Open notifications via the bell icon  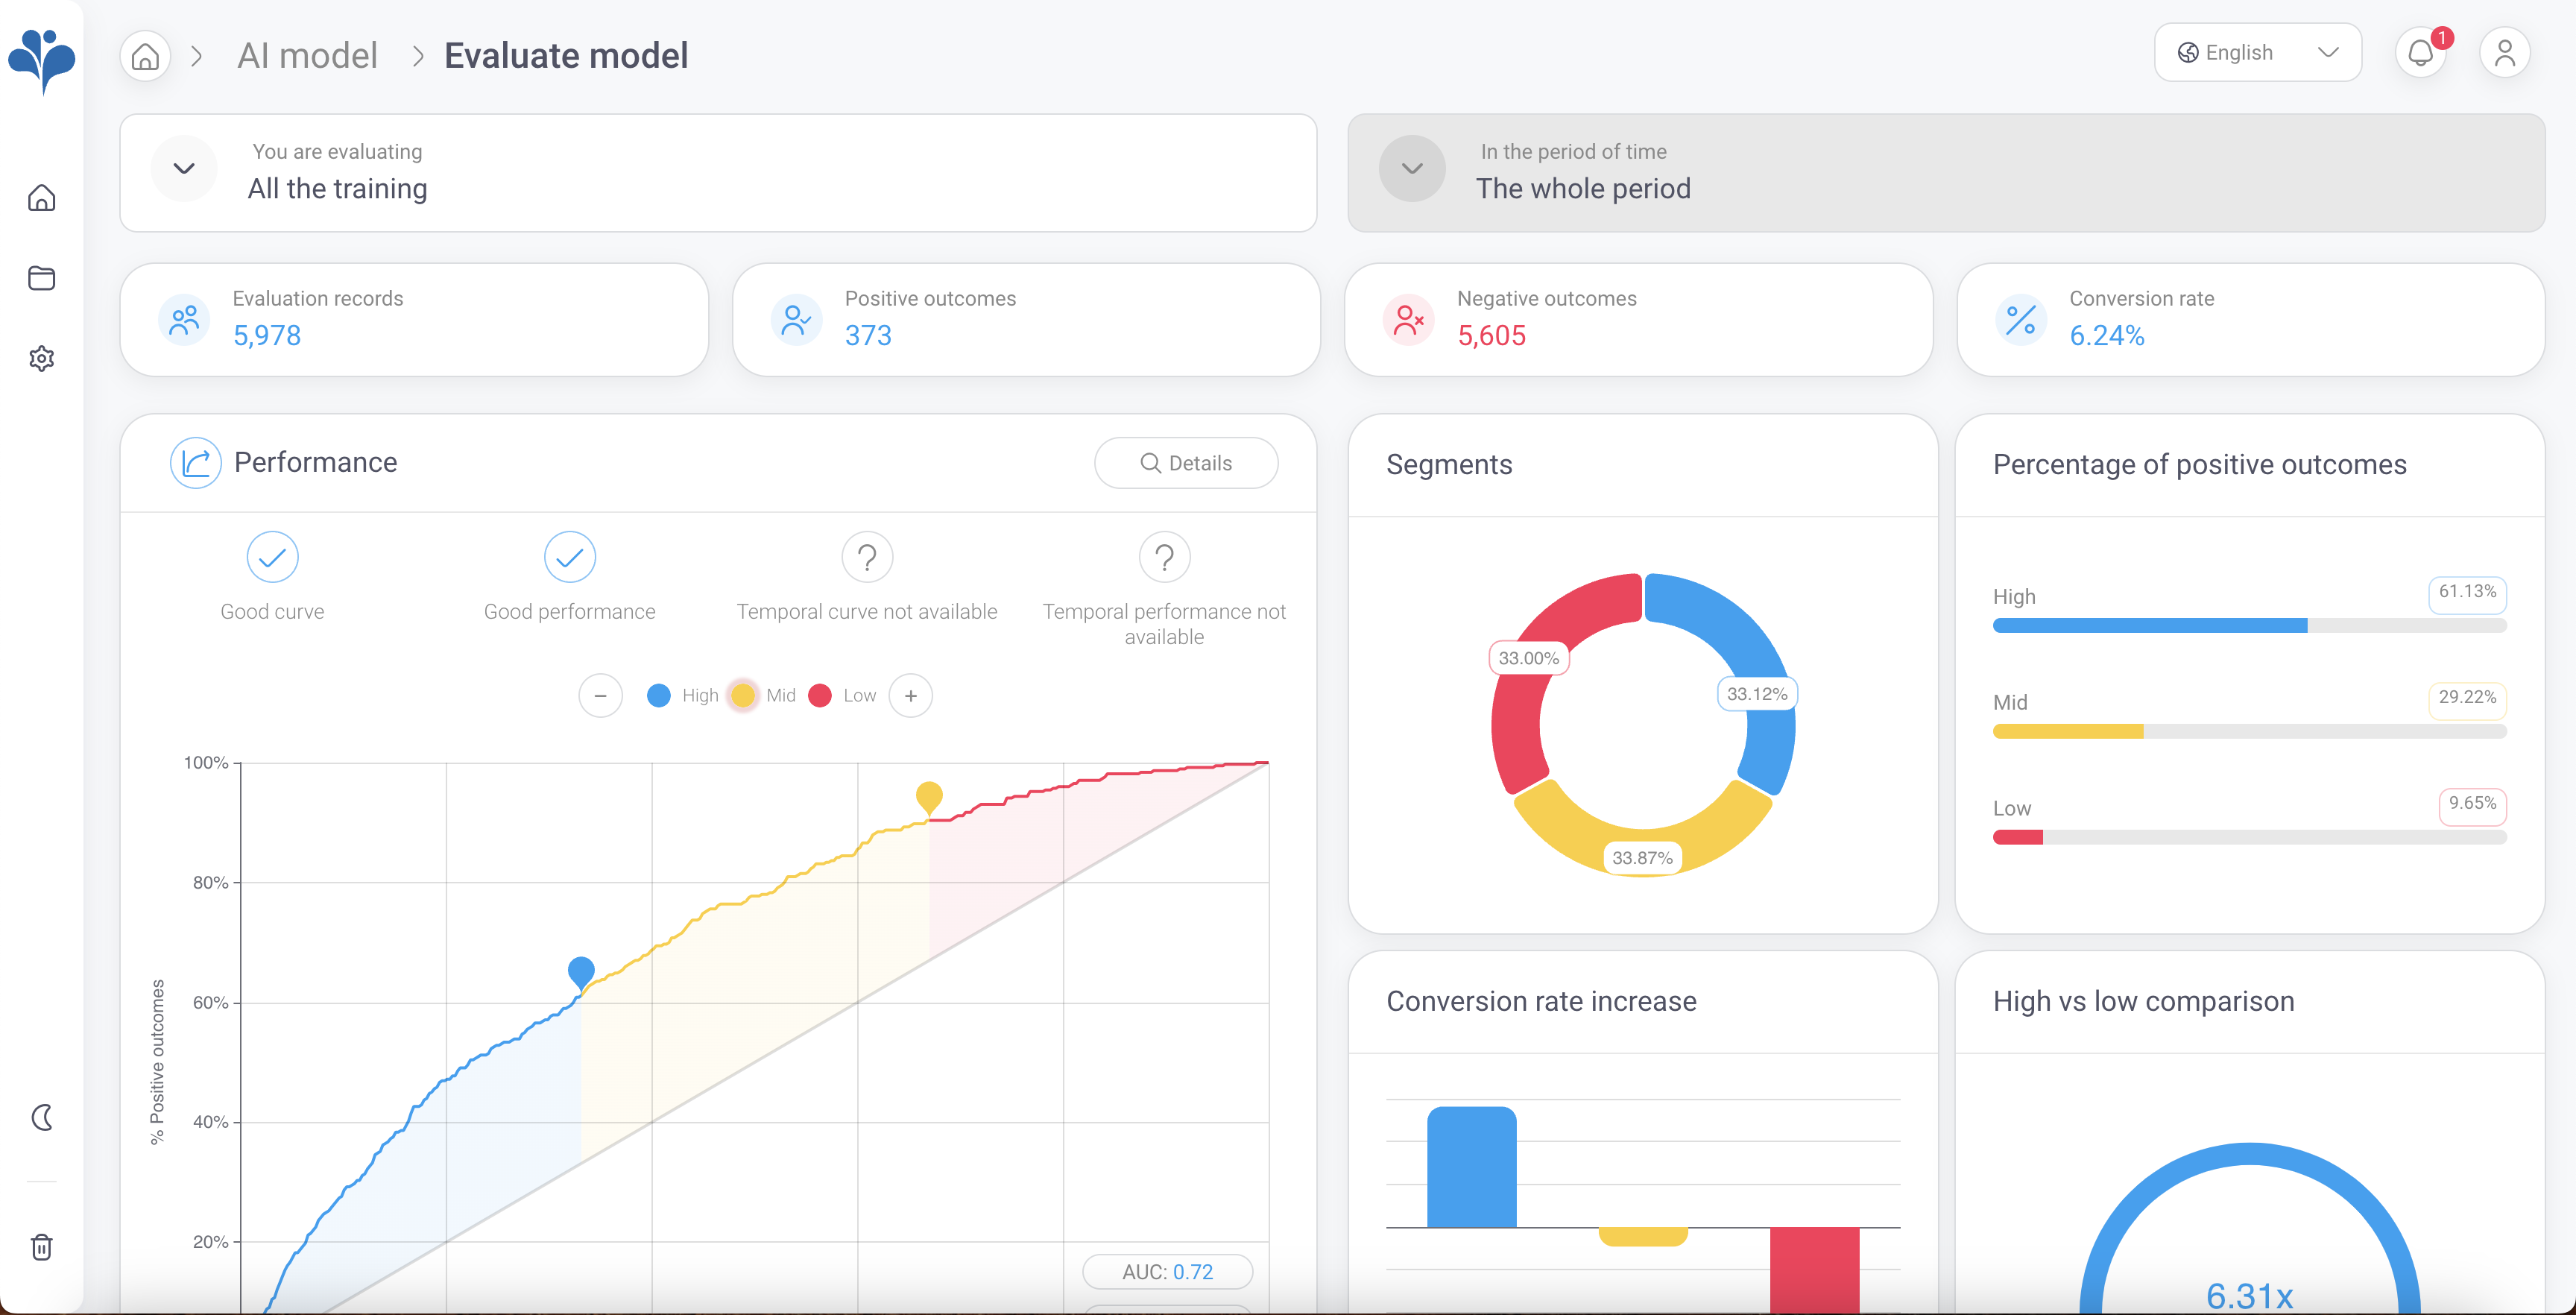click(x=2421, y=52)
